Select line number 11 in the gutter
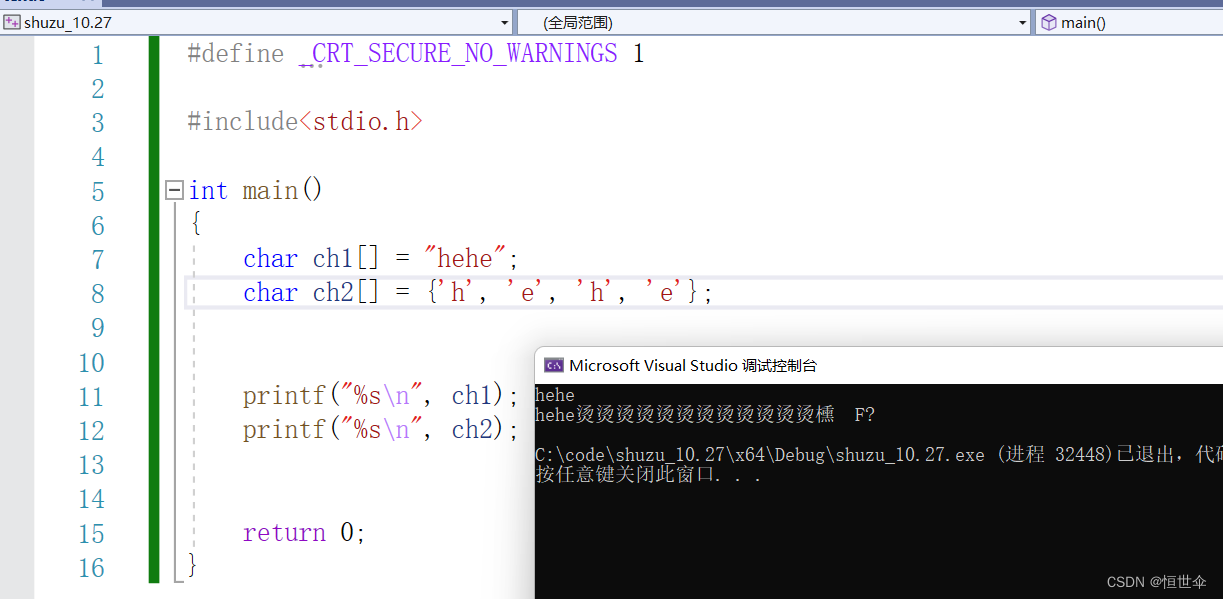The image size is (1223, 599). coord(91,397)
